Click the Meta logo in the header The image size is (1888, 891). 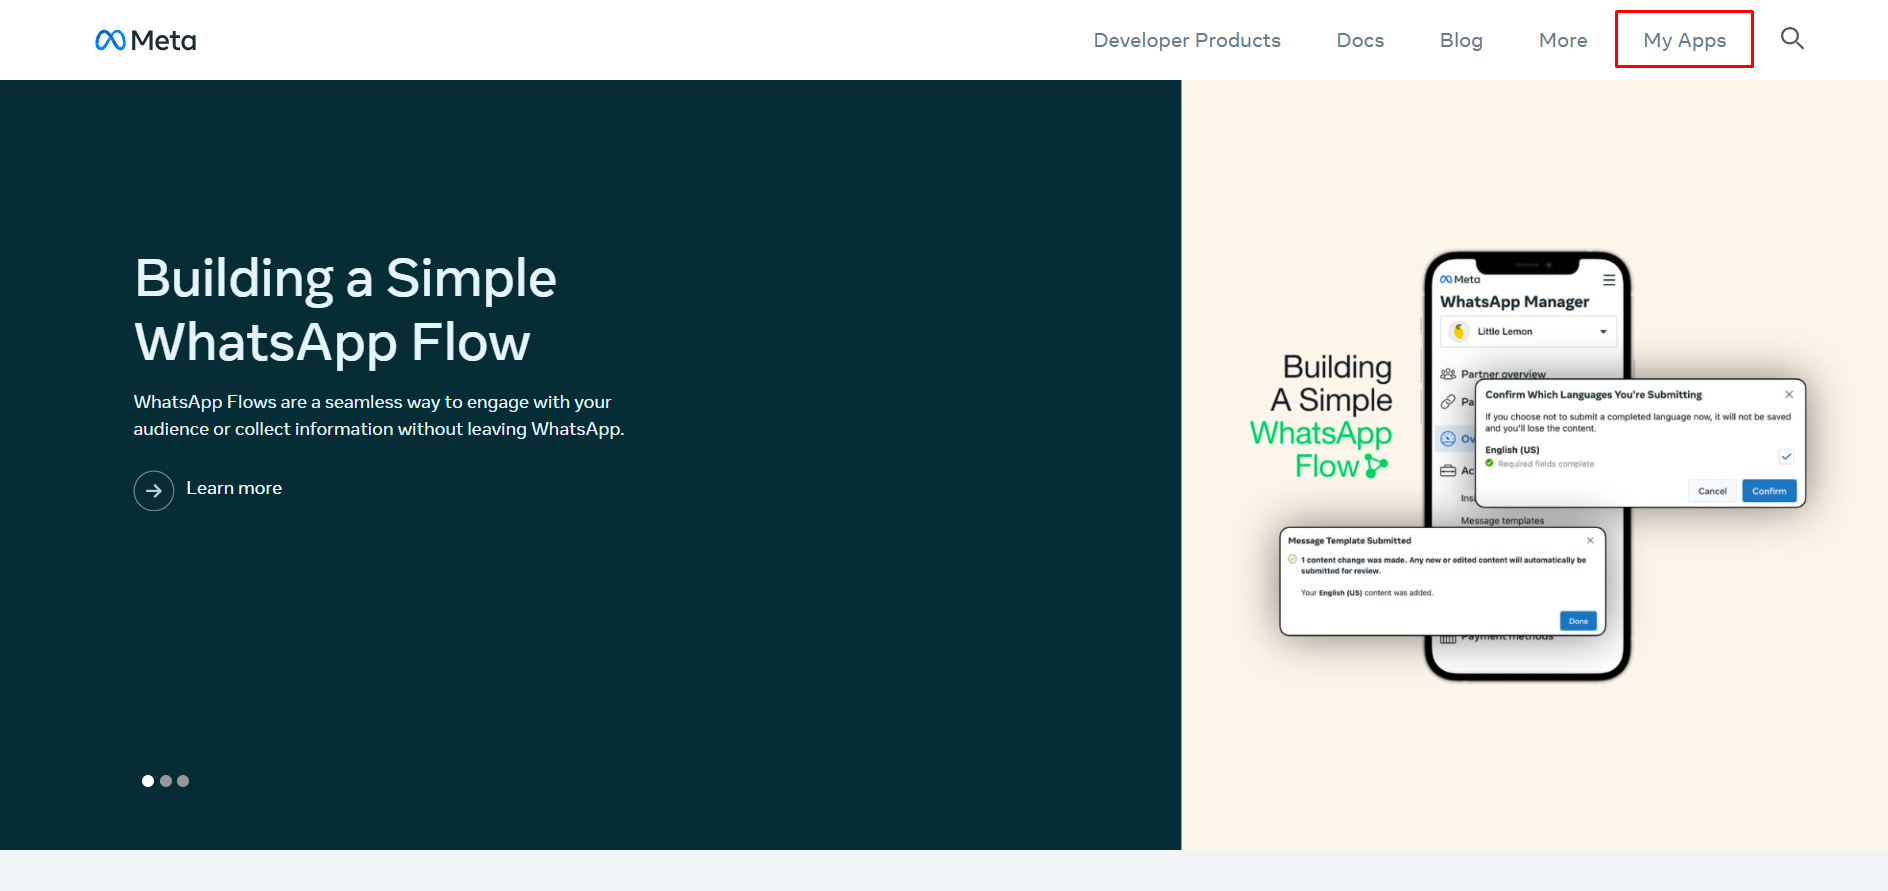pos(146,40)
